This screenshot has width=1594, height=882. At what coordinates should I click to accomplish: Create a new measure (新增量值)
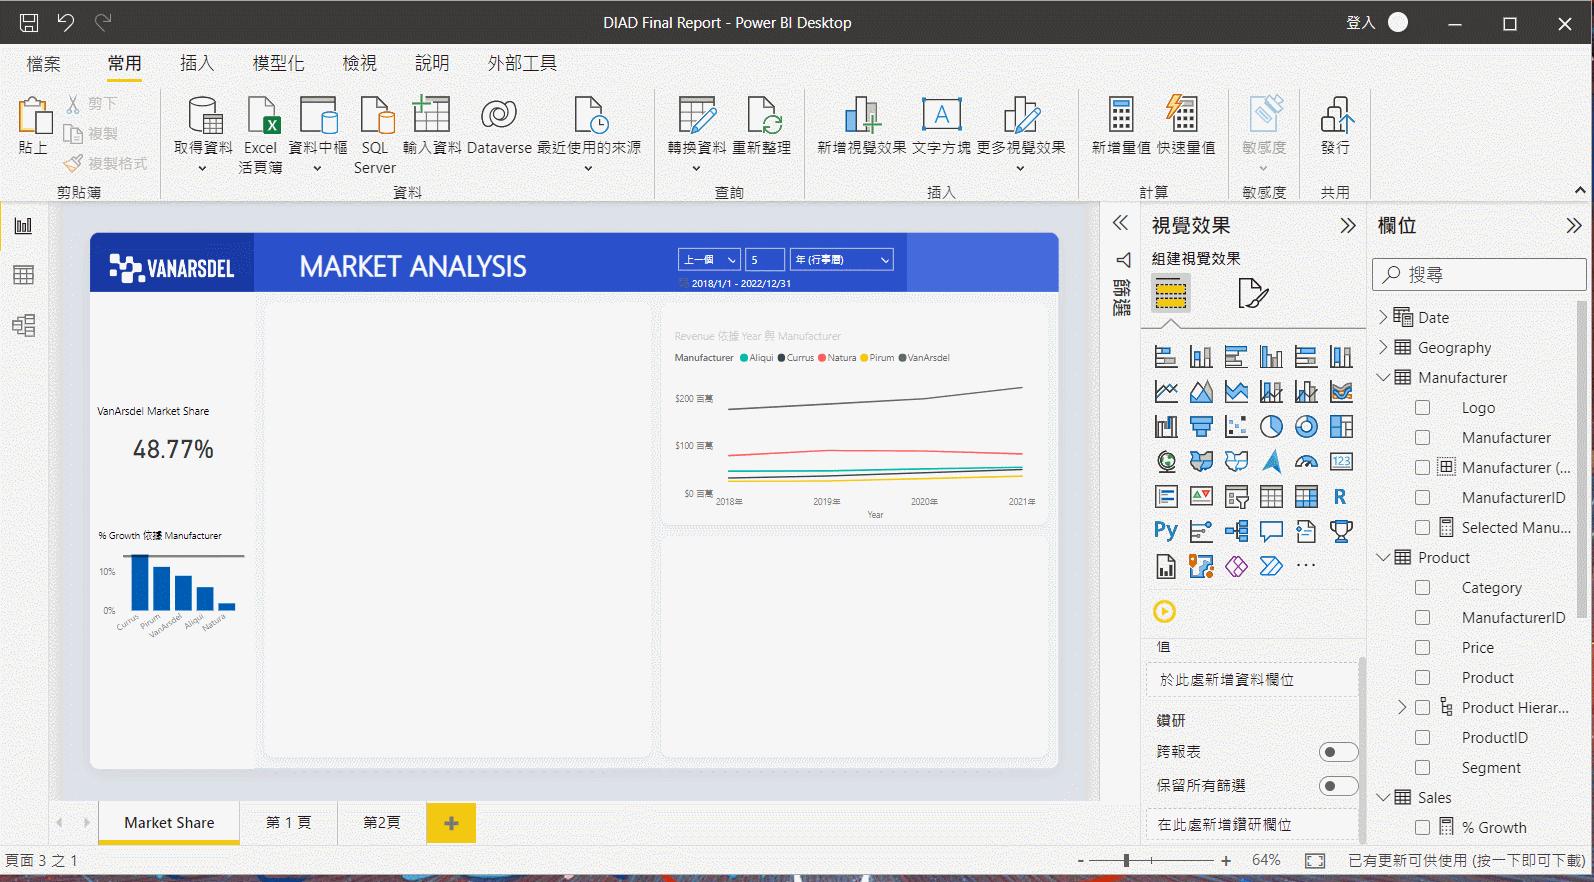(x=1121, y=125)
